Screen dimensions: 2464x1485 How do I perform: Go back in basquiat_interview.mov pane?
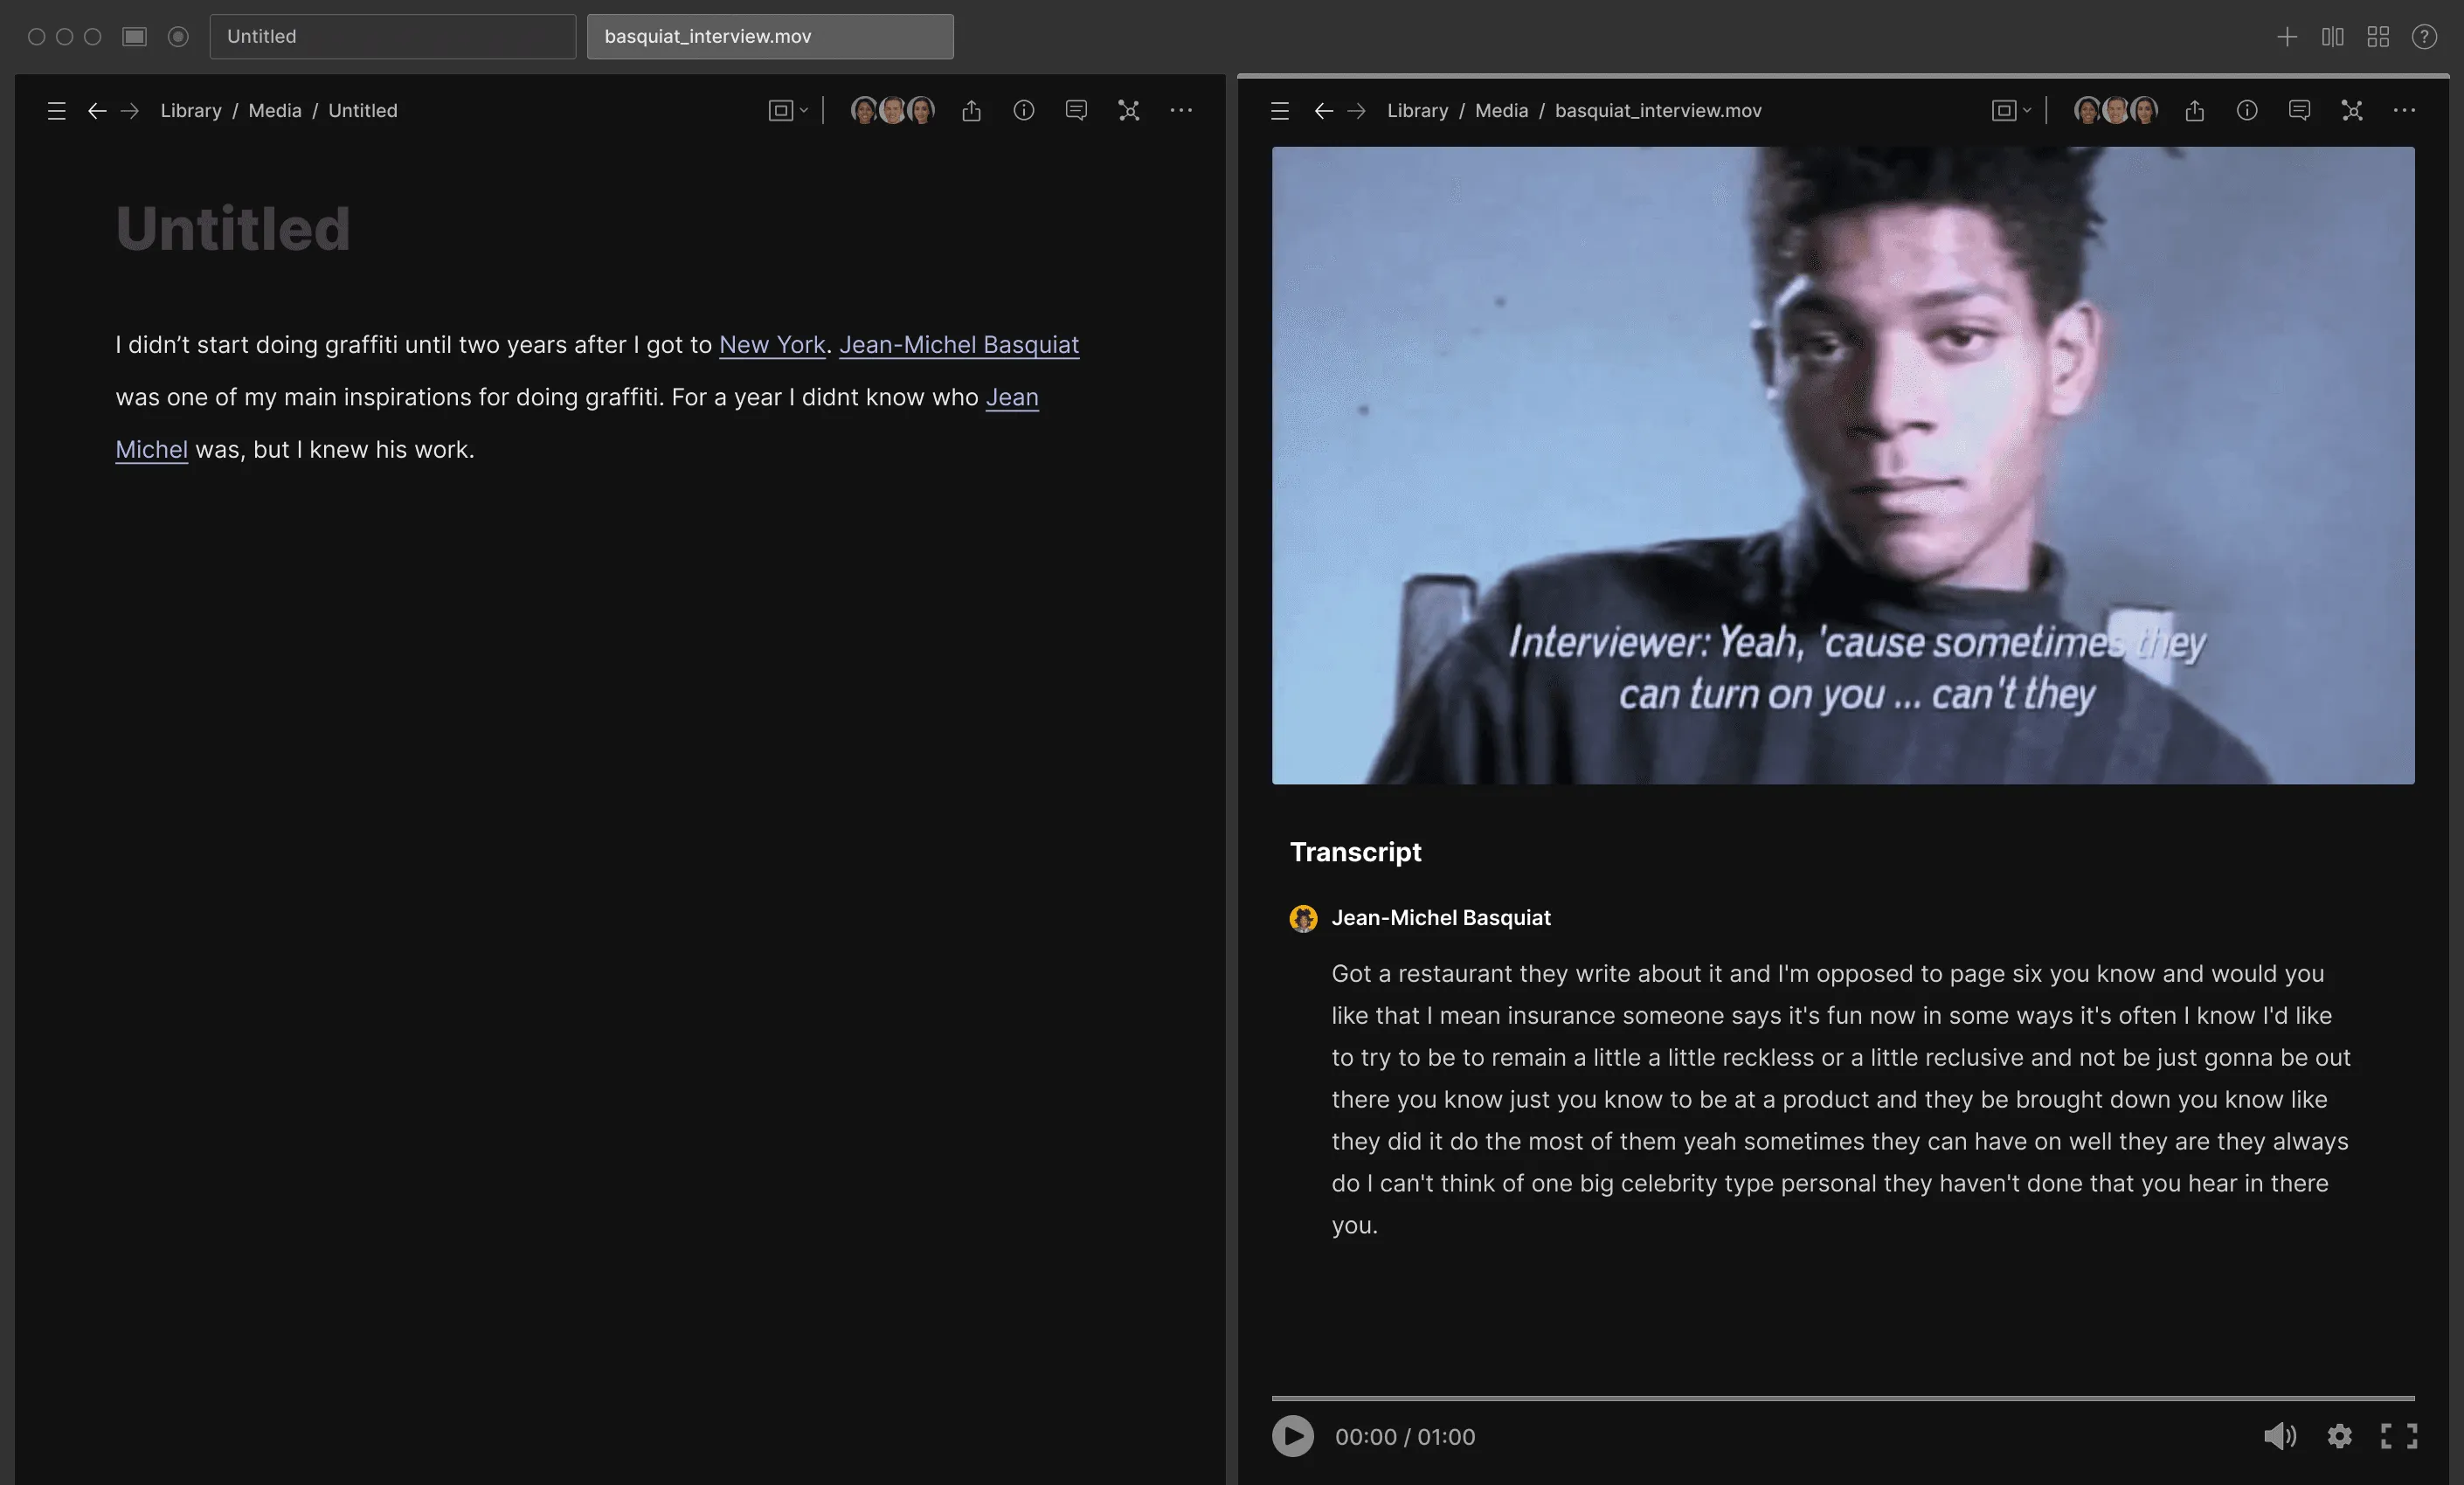(x=1323, y=111)
